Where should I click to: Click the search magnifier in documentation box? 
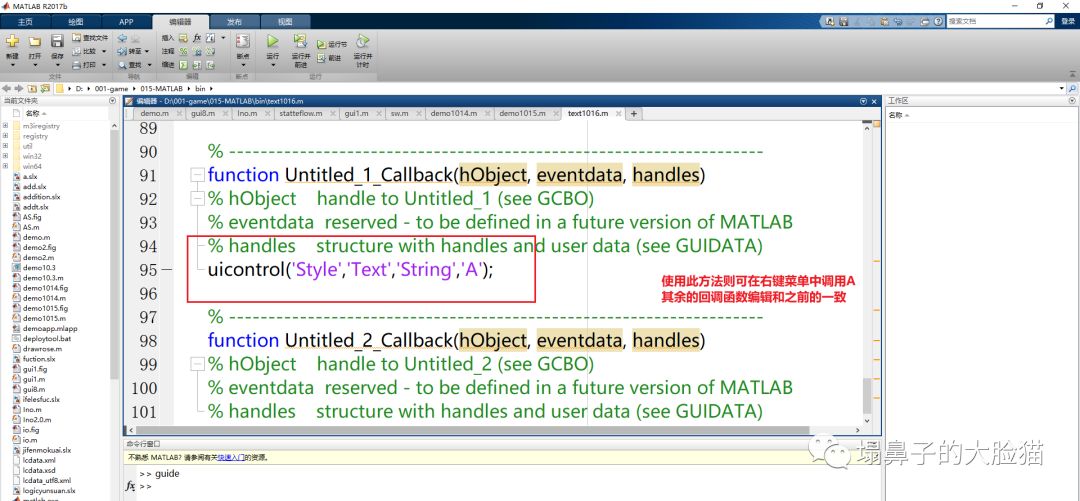tap(1048, 22)
